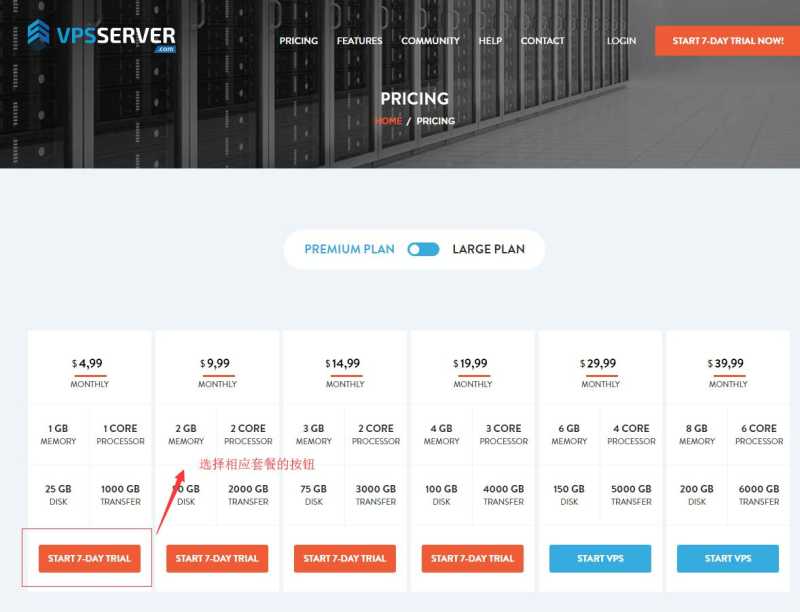800x612 pixels.
Task: Click the 8 GB Memory cell
Action: (x=696, y=435)
